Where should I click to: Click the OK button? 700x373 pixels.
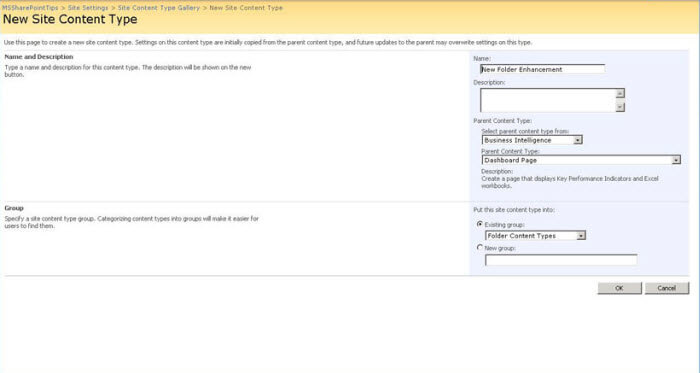[x=620, y=288]
